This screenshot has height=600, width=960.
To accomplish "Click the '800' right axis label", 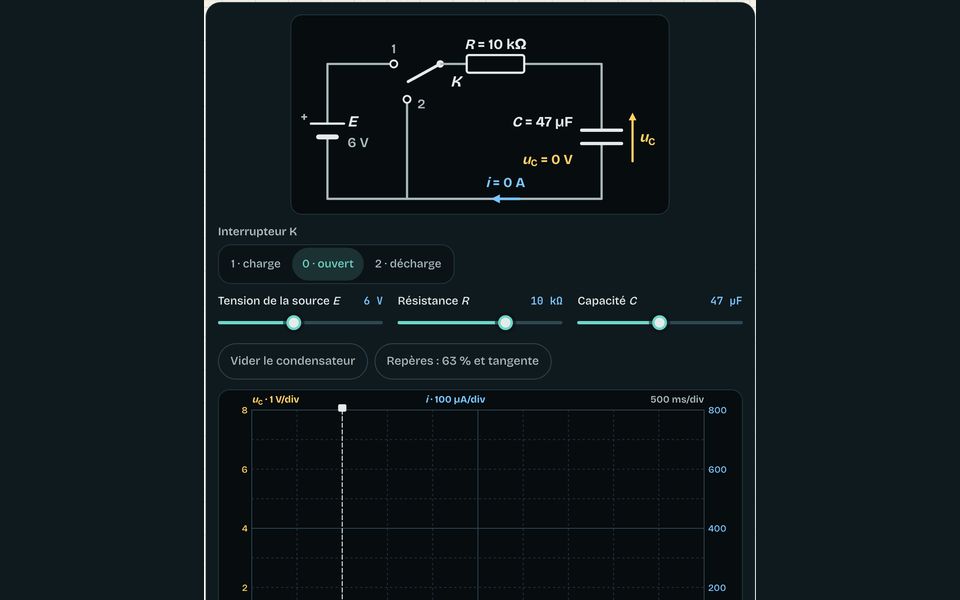I will pos(718,410).
